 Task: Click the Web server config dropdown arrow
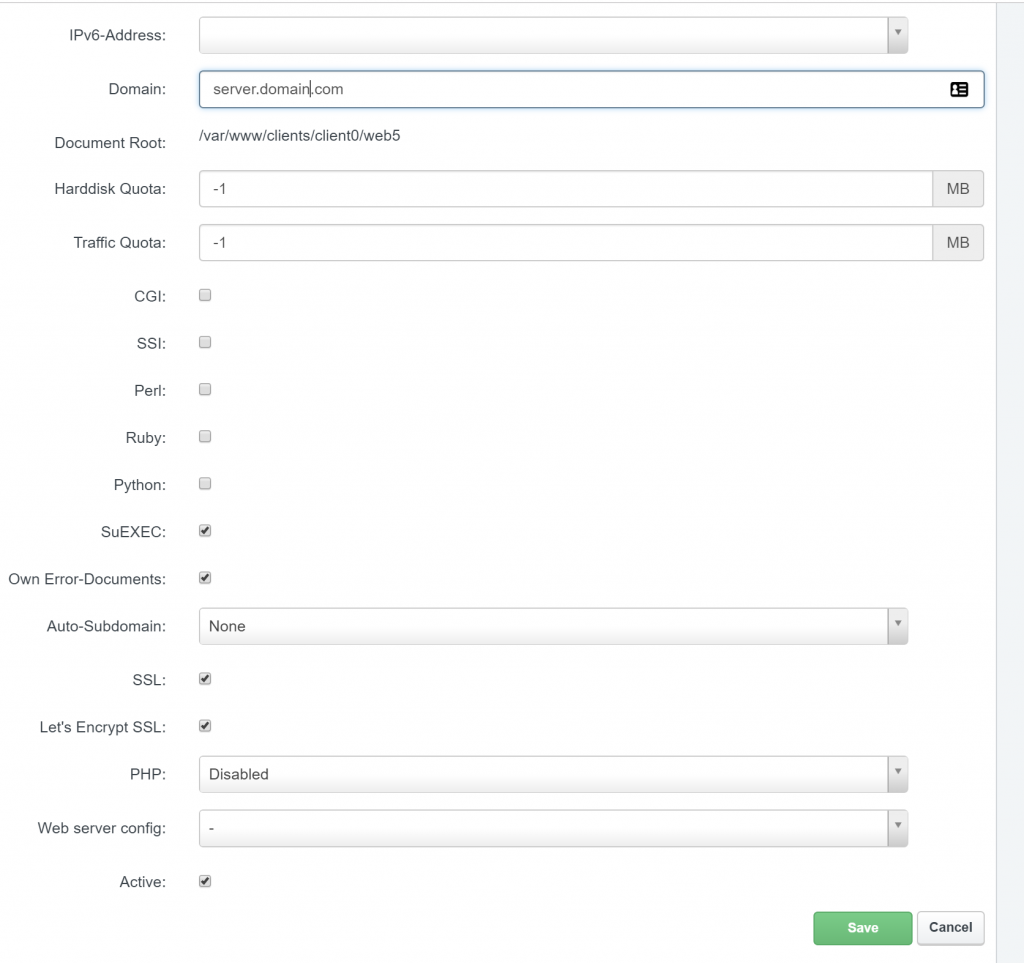pos(897,828)
